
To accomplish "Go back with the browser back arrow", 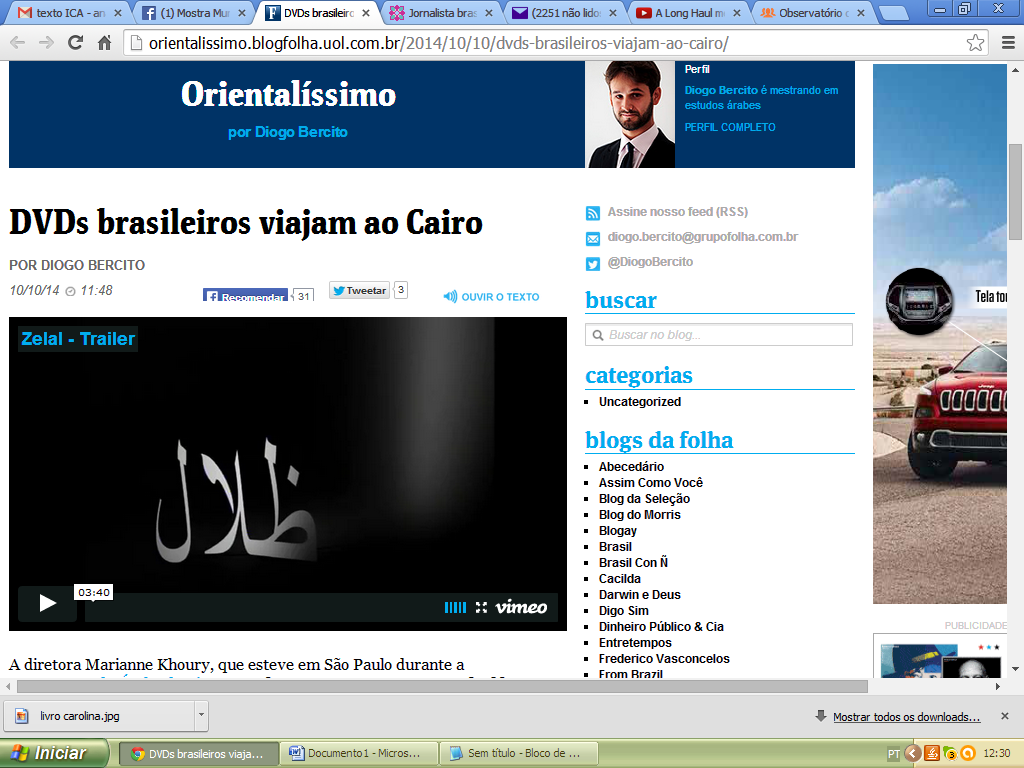I will [18, 43].
